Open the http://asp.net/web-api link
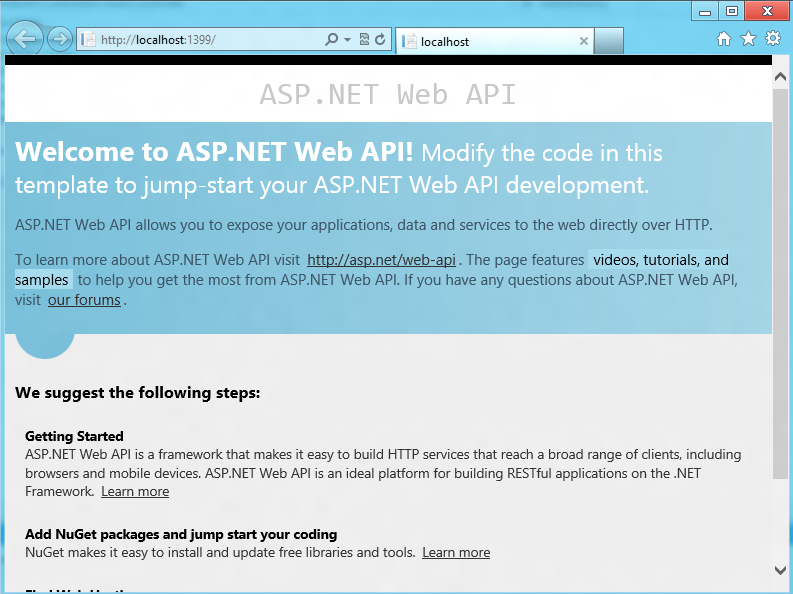 tap(381, 260)
